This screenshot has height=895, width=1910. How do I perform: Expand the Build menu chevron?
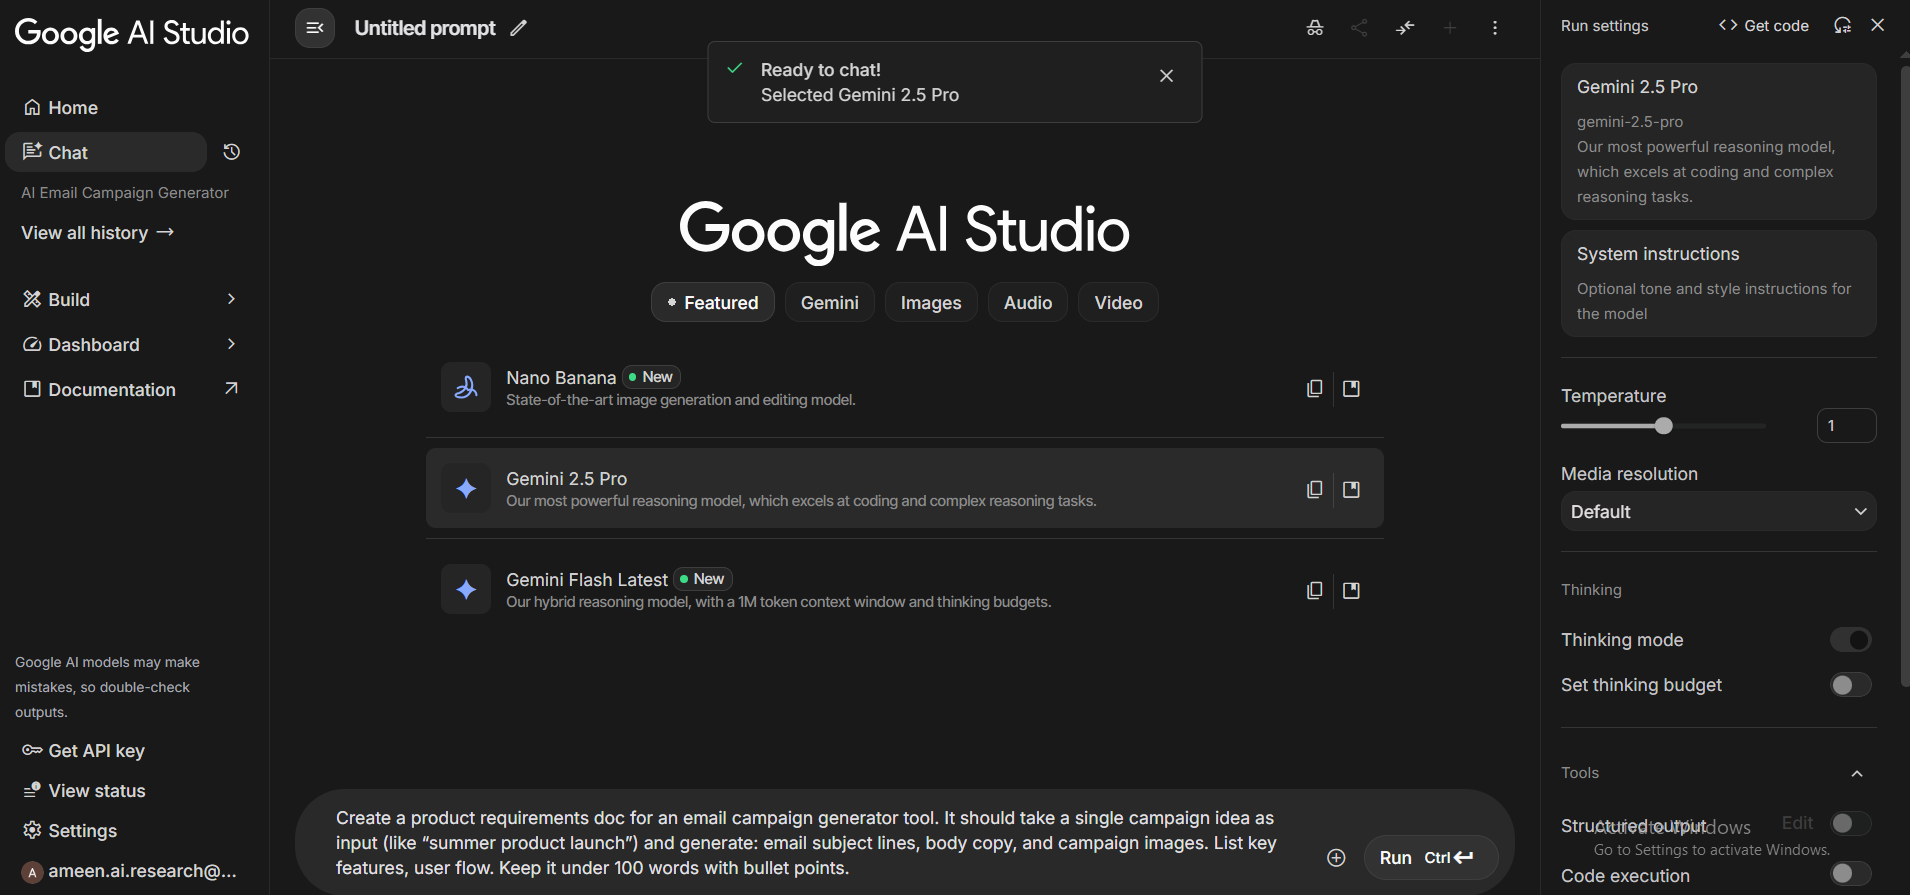(231, 299)
